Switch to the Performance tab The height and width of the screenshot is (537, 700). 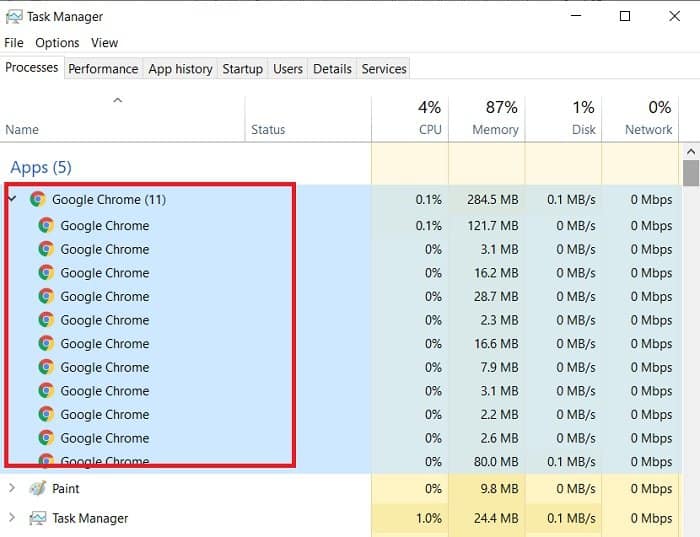[103, 69]
